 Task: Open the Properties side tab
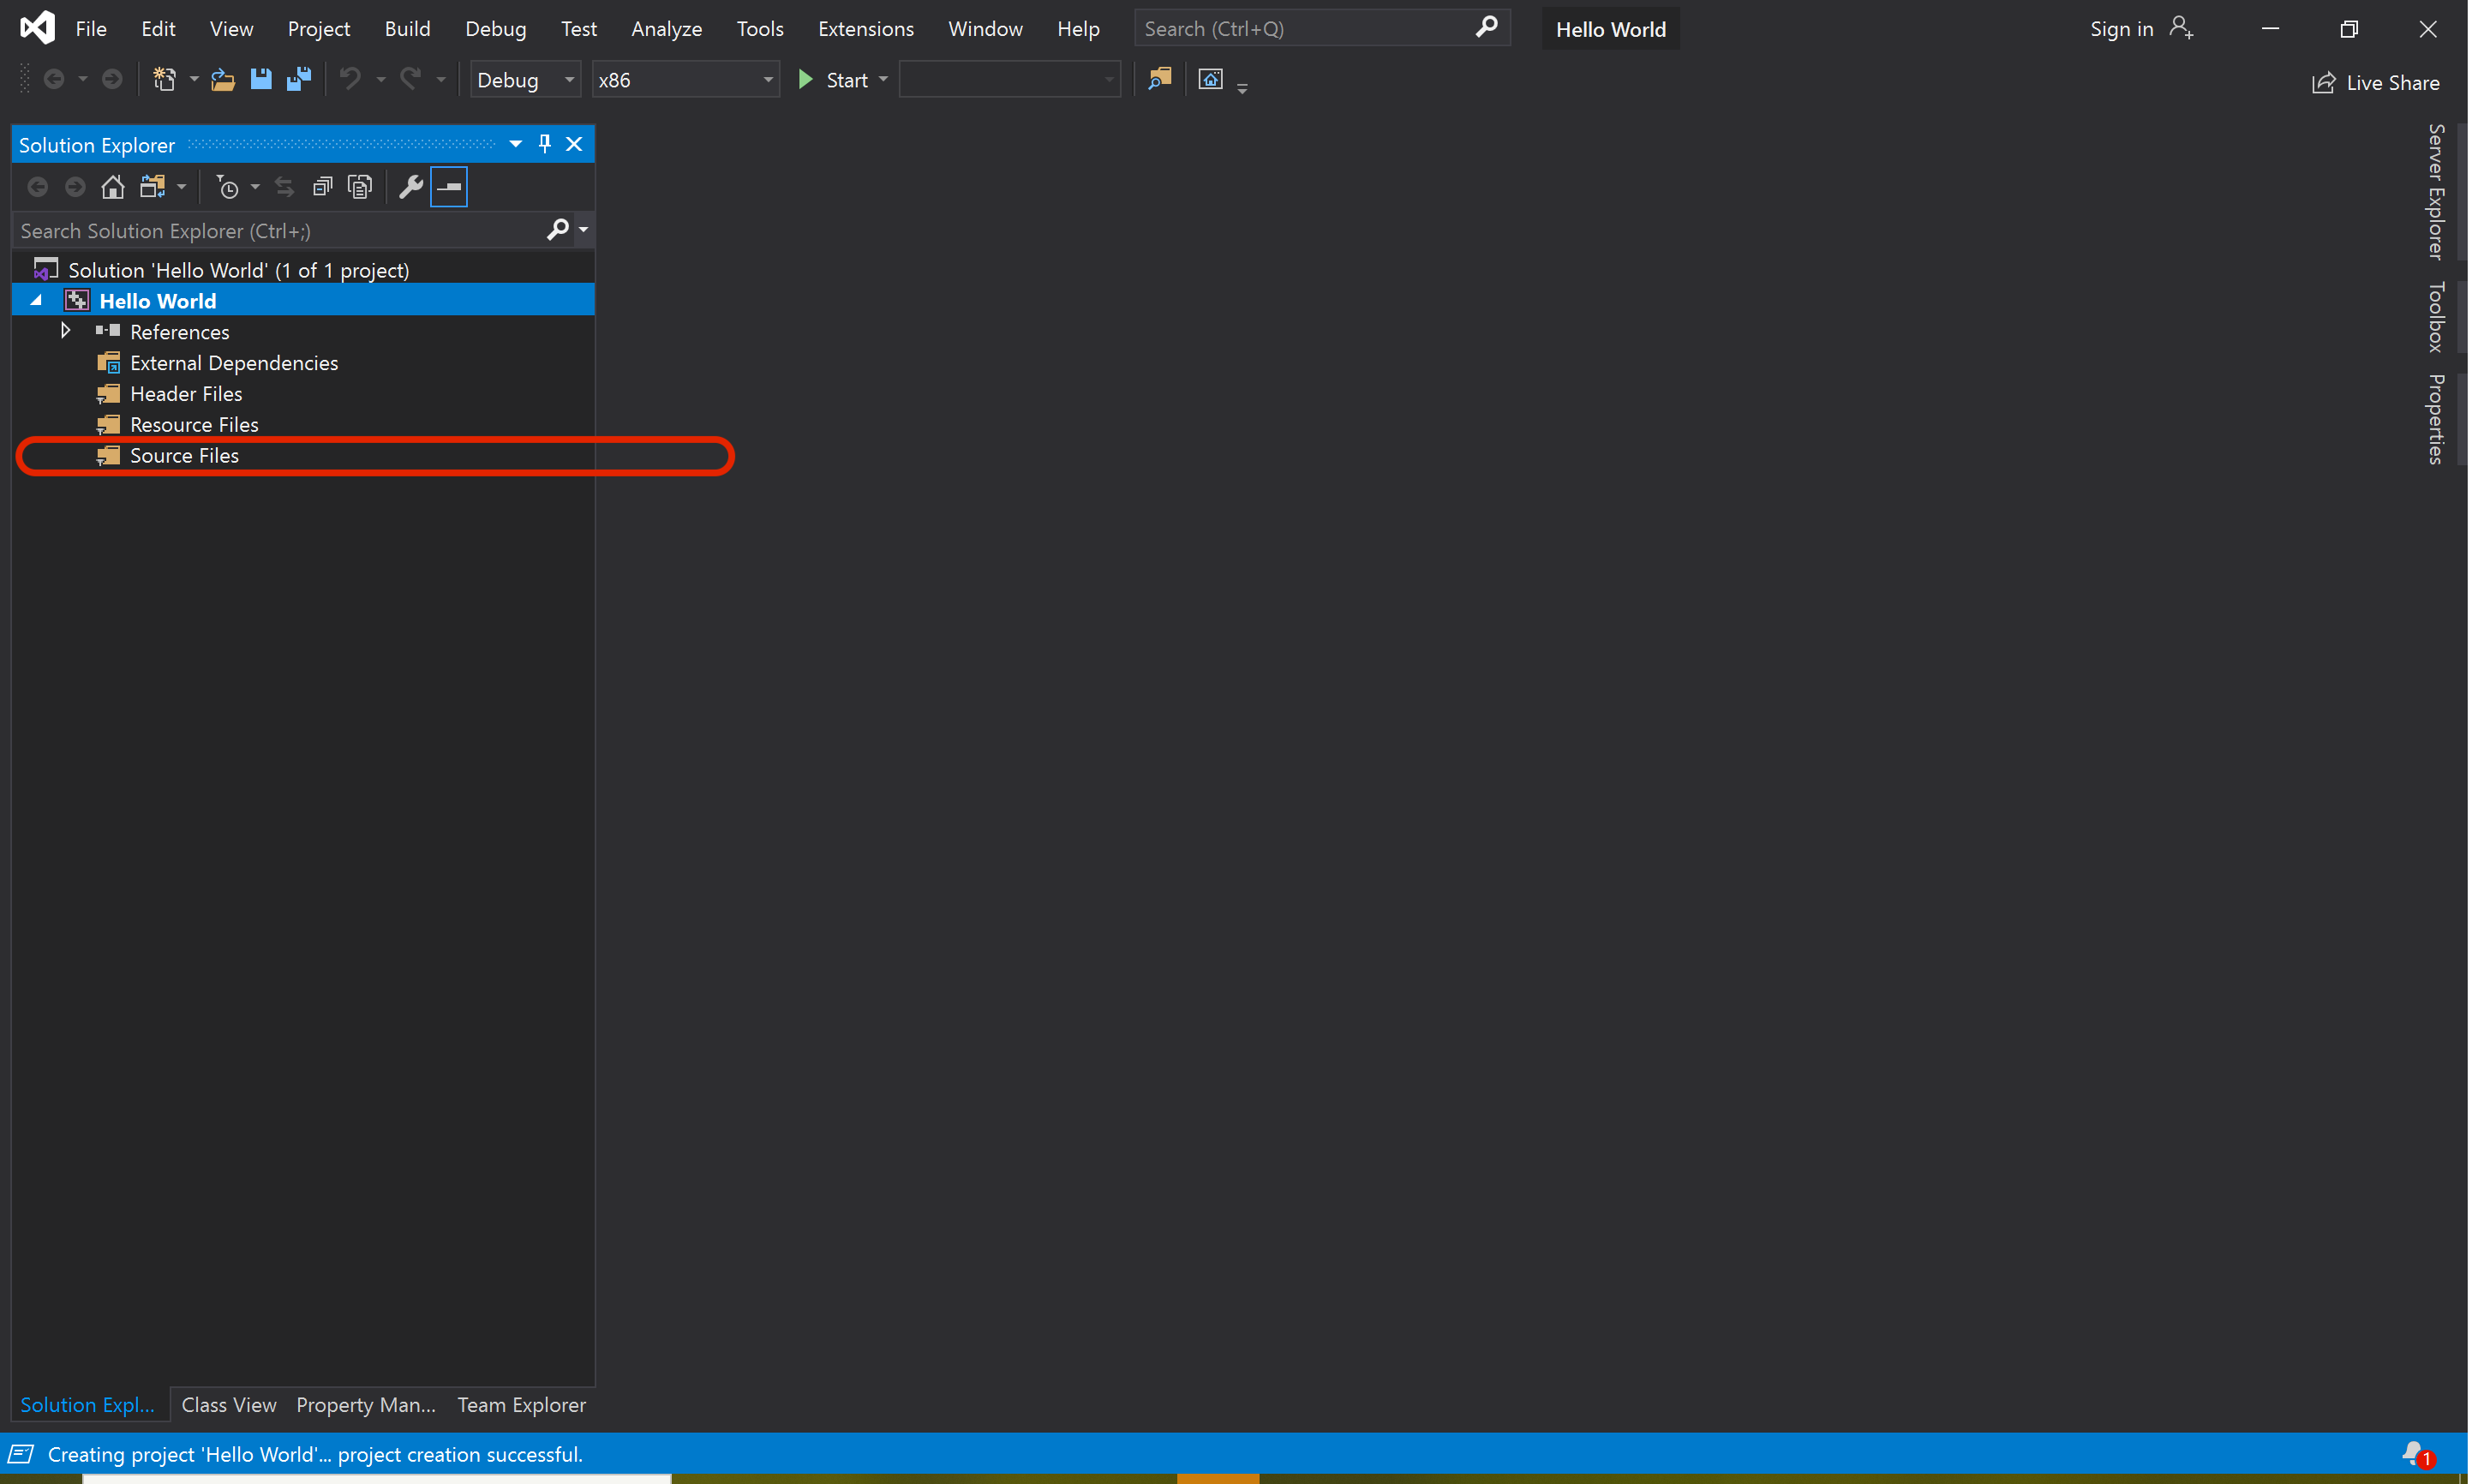tap(2437, 419)
